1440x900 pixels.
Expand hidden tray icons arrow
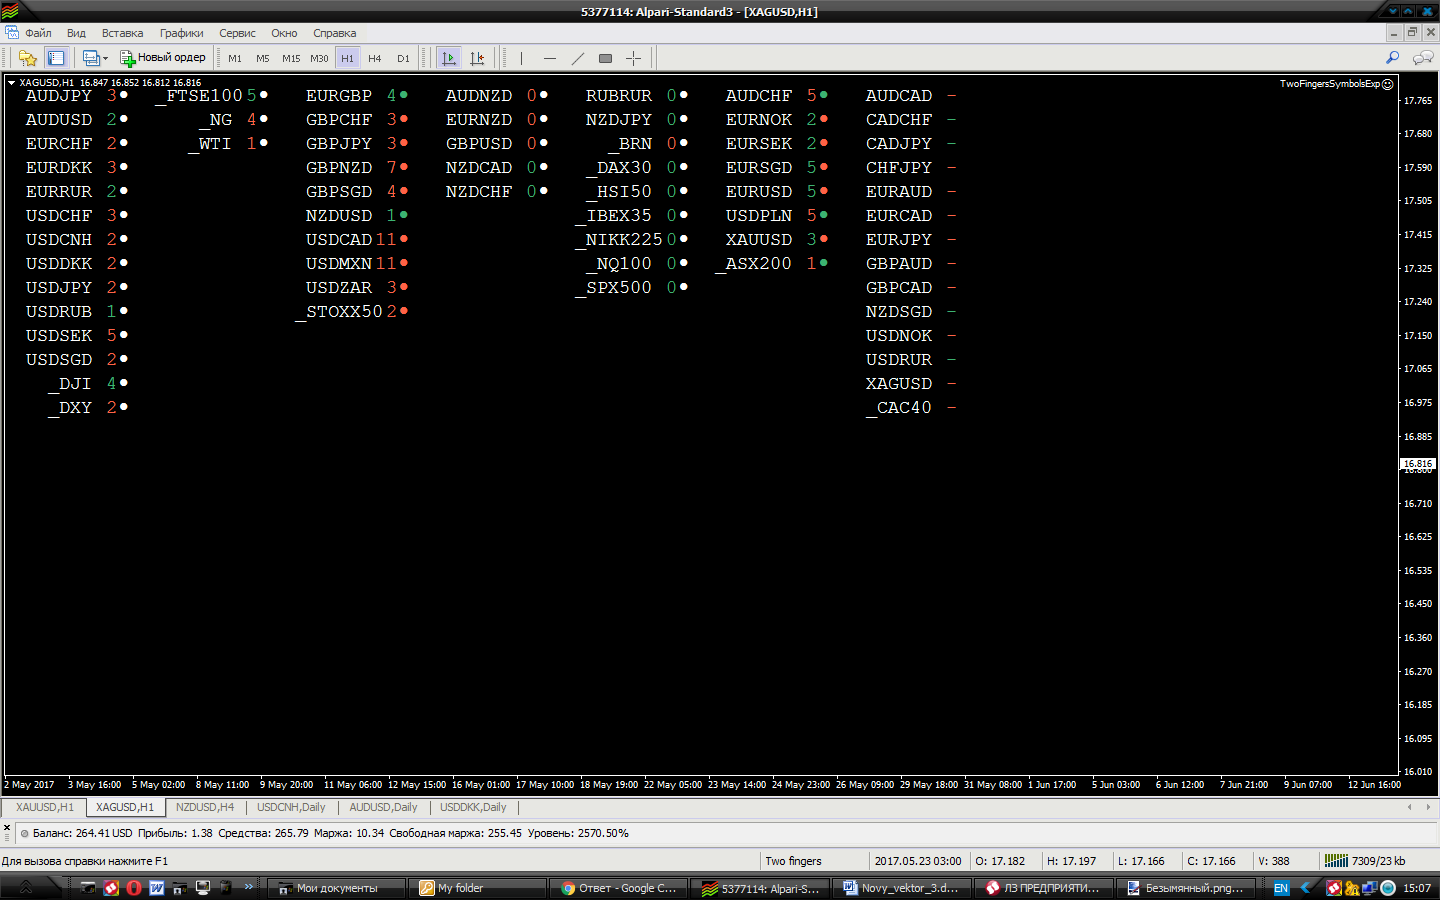(x=1306, y=888)
